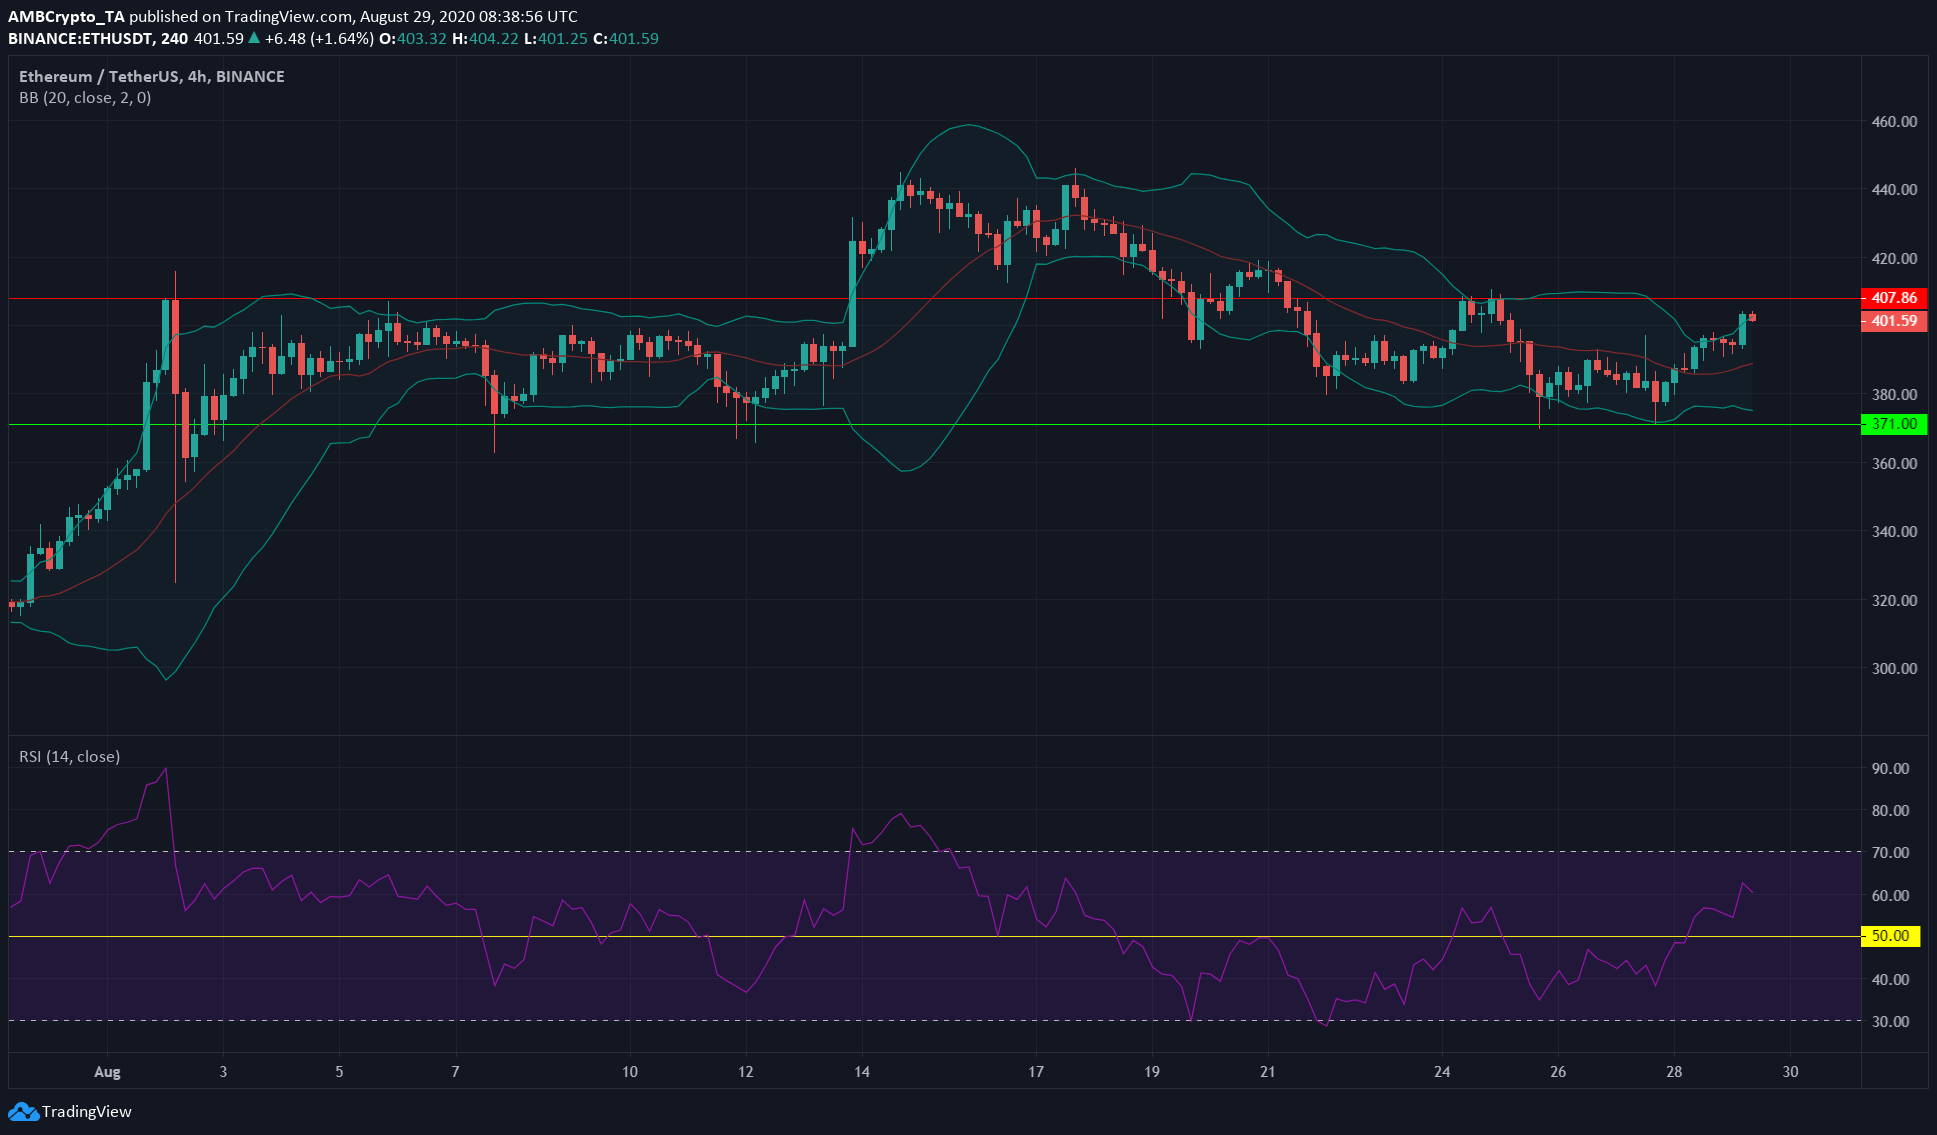Click date 26 on the time axis

click(1557, 1072)
